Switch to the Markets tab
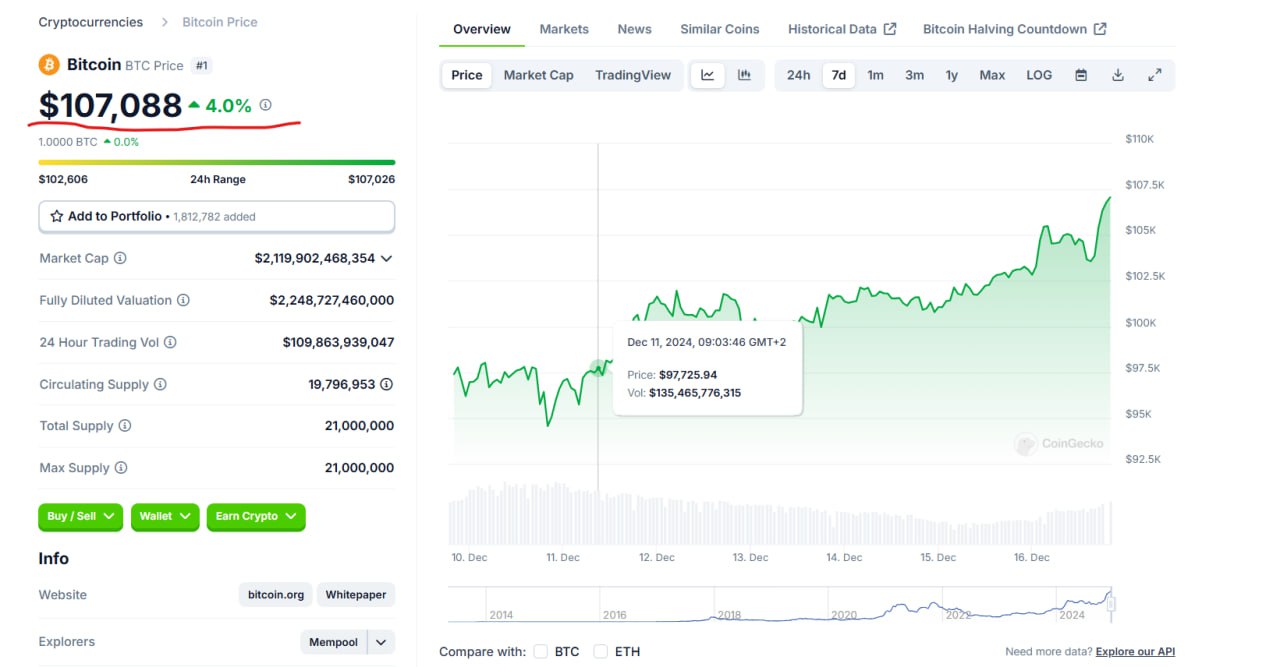 564,29
